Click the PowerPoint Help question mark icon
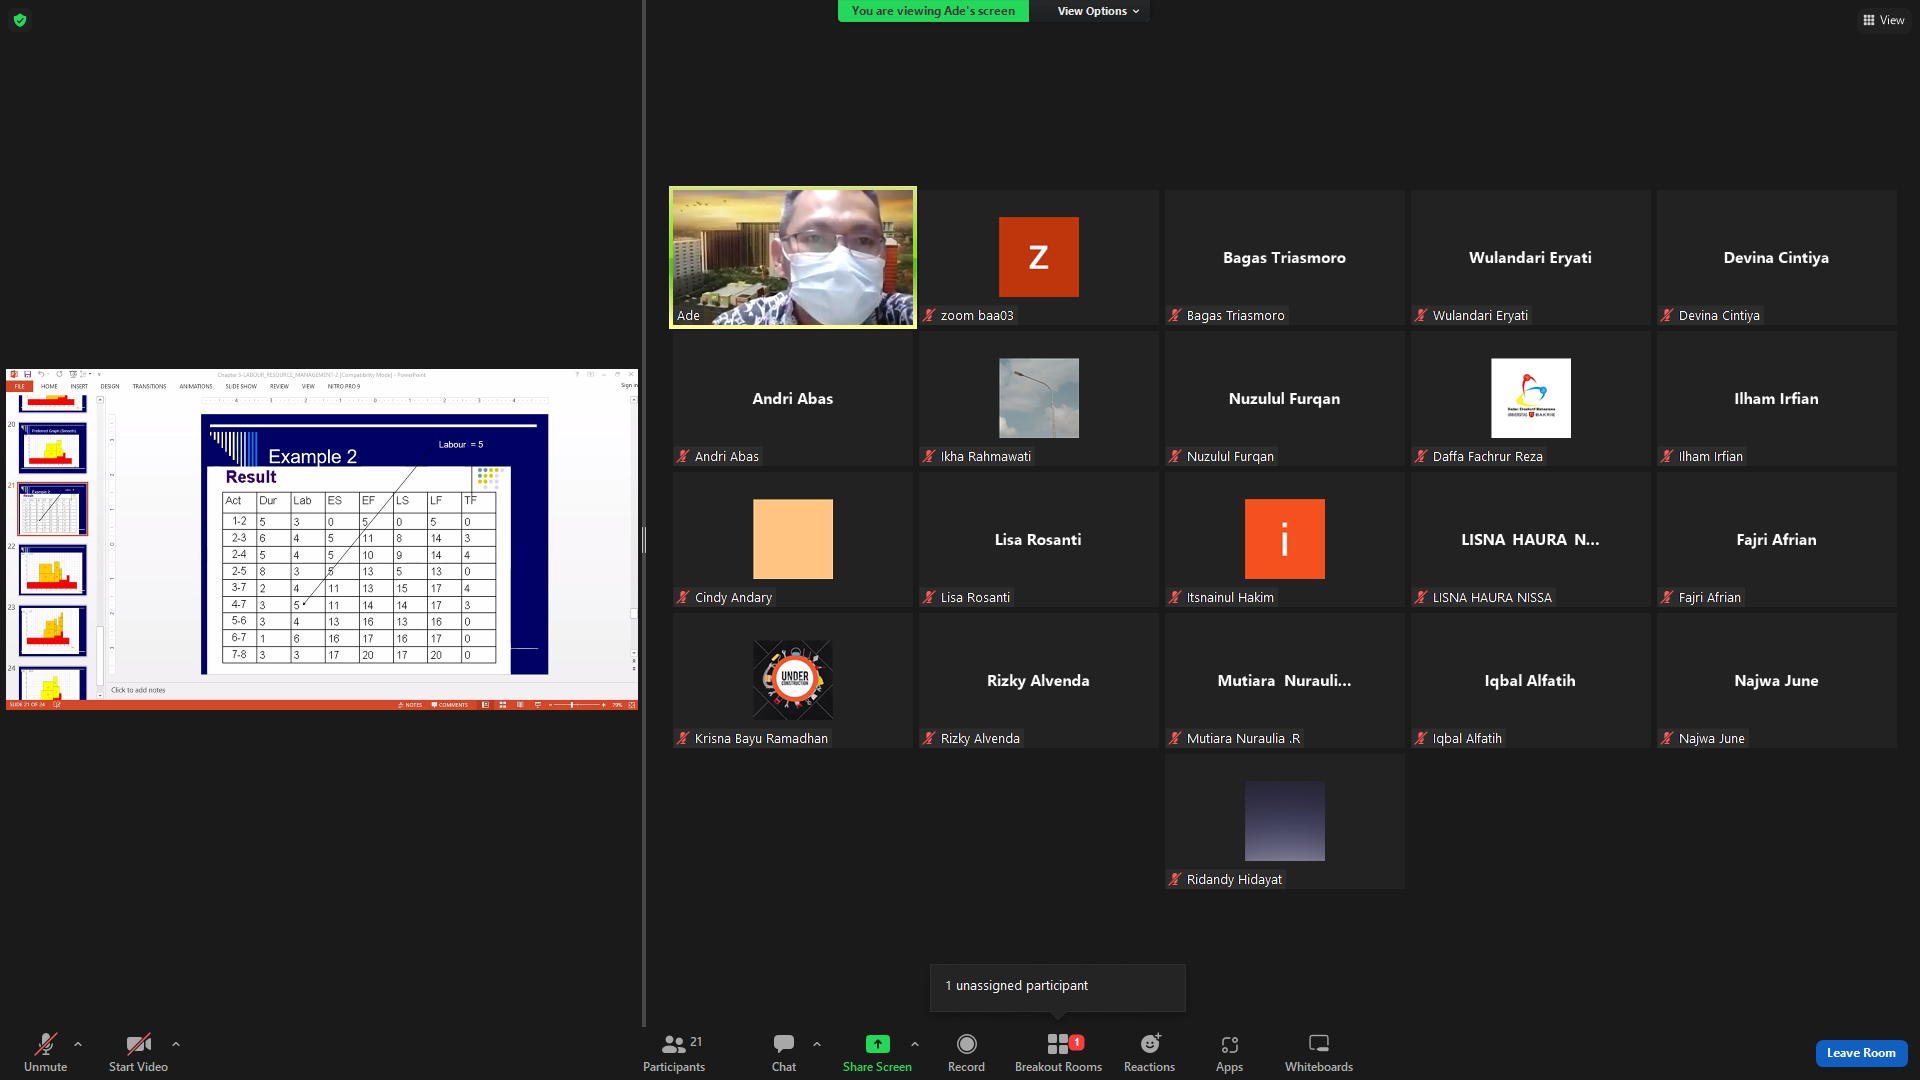This screenshot has width=1920, height=1080. pyautogui.click(x=577, y=375)
